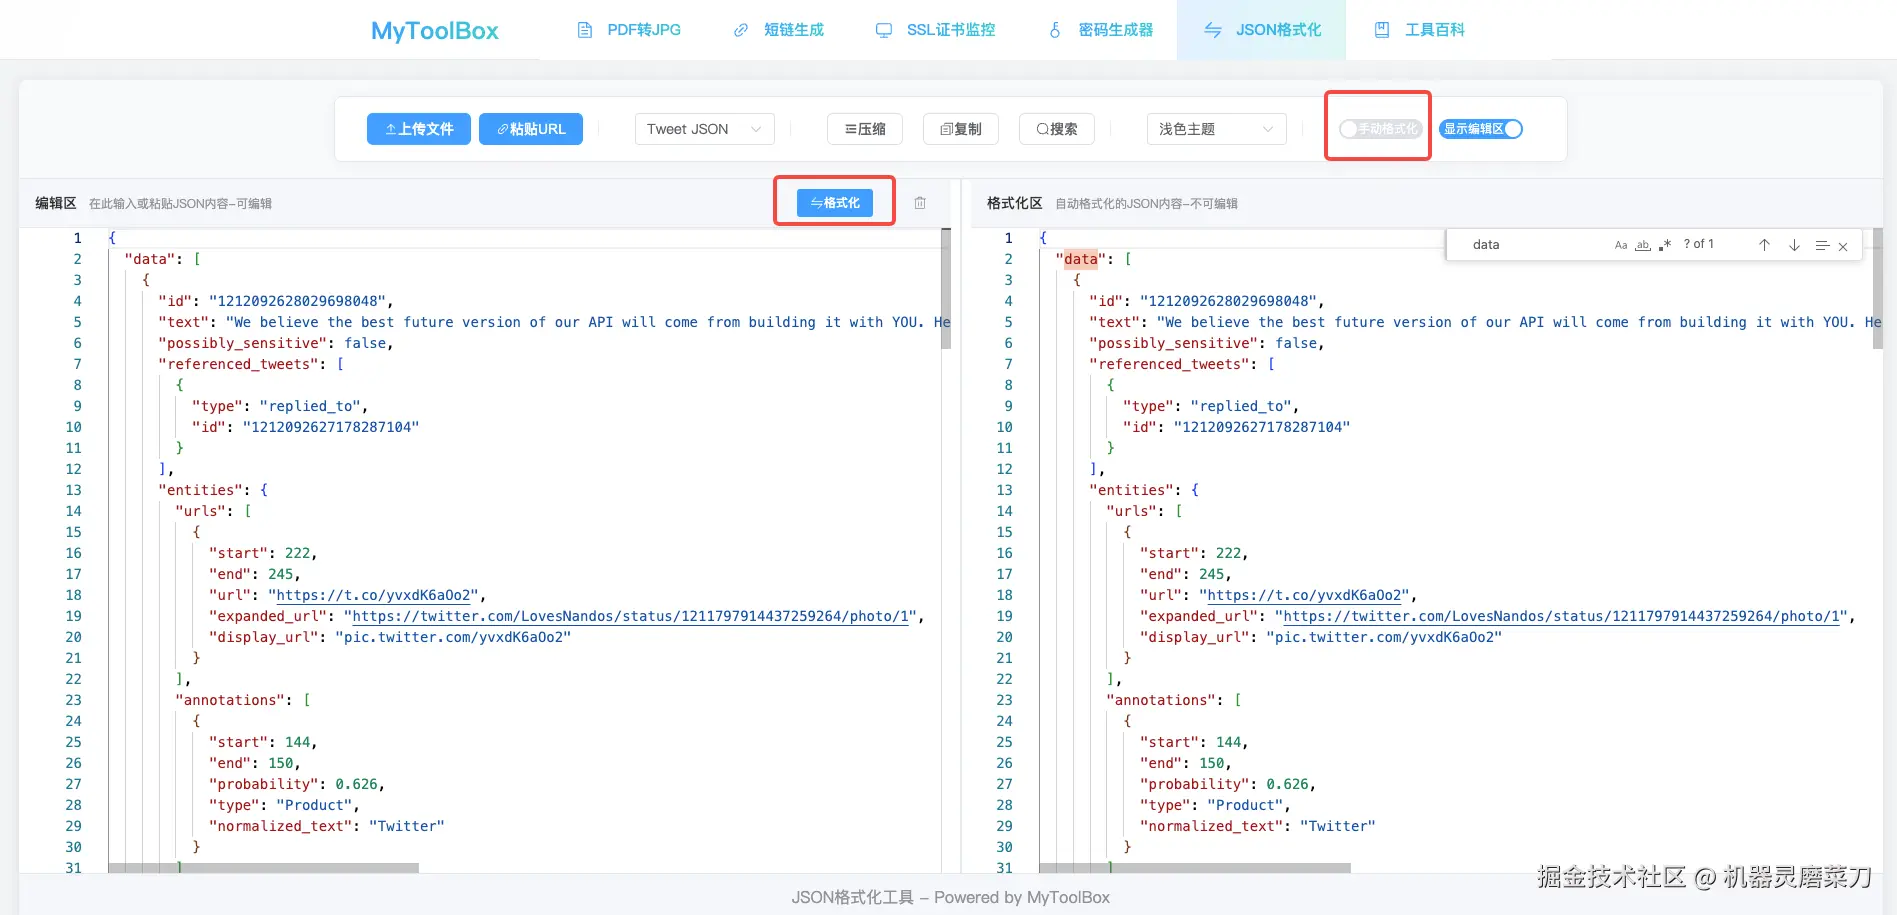Click the 粘贴URL button
This screenshot has height=915, width=1897.
coord(531,129)
